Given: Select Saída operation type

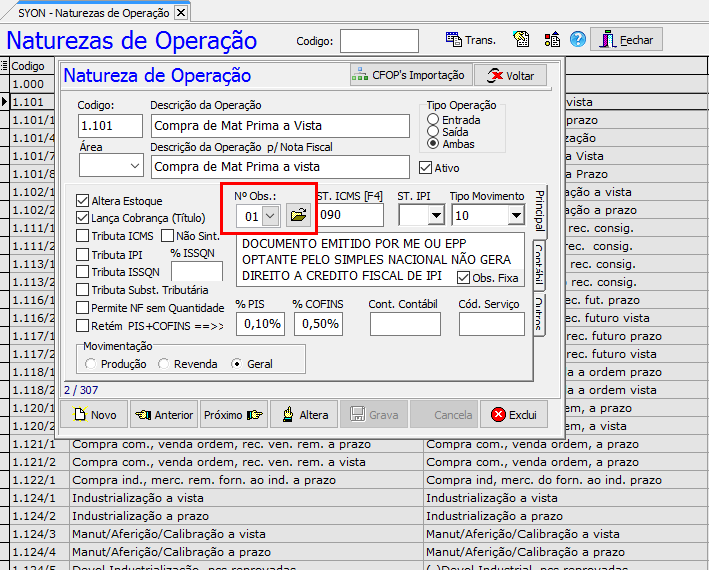Looking at the screenshot, I should click(433, 132).
